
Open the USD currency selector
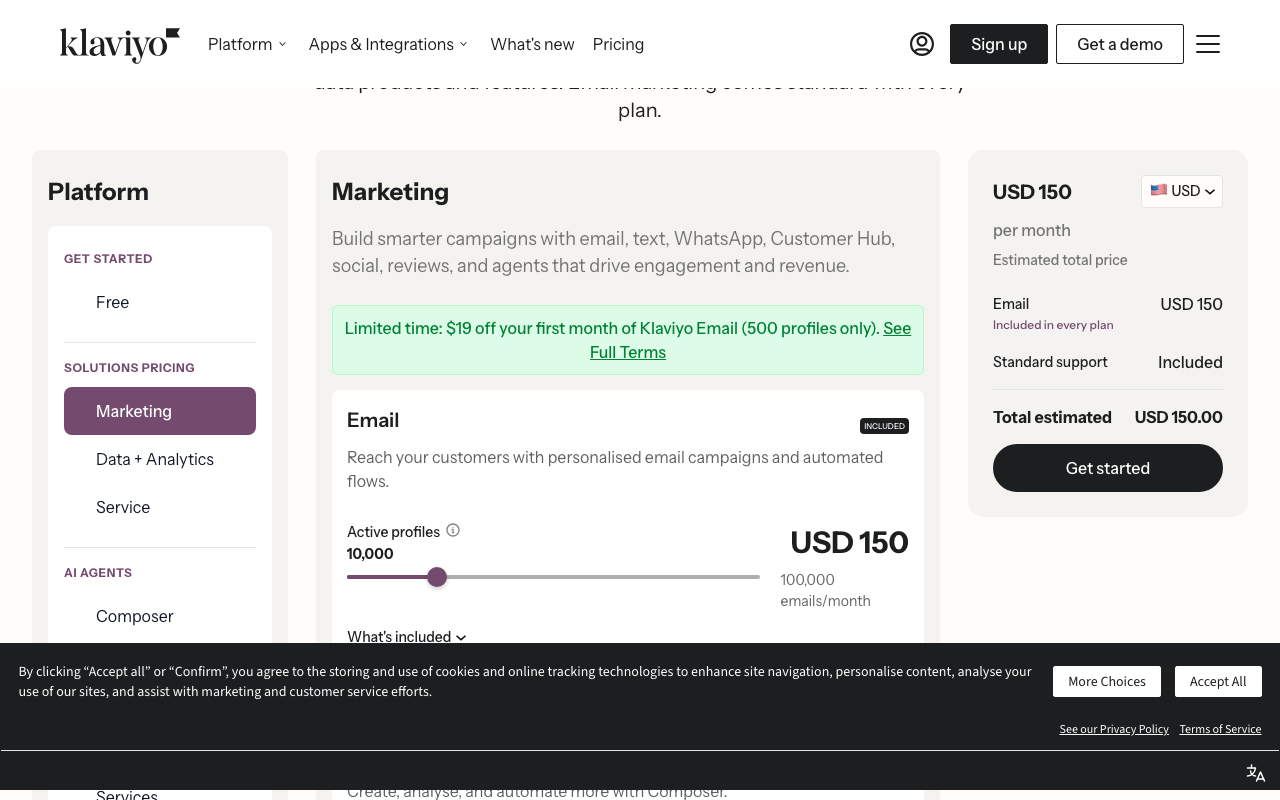[1182, 191]
